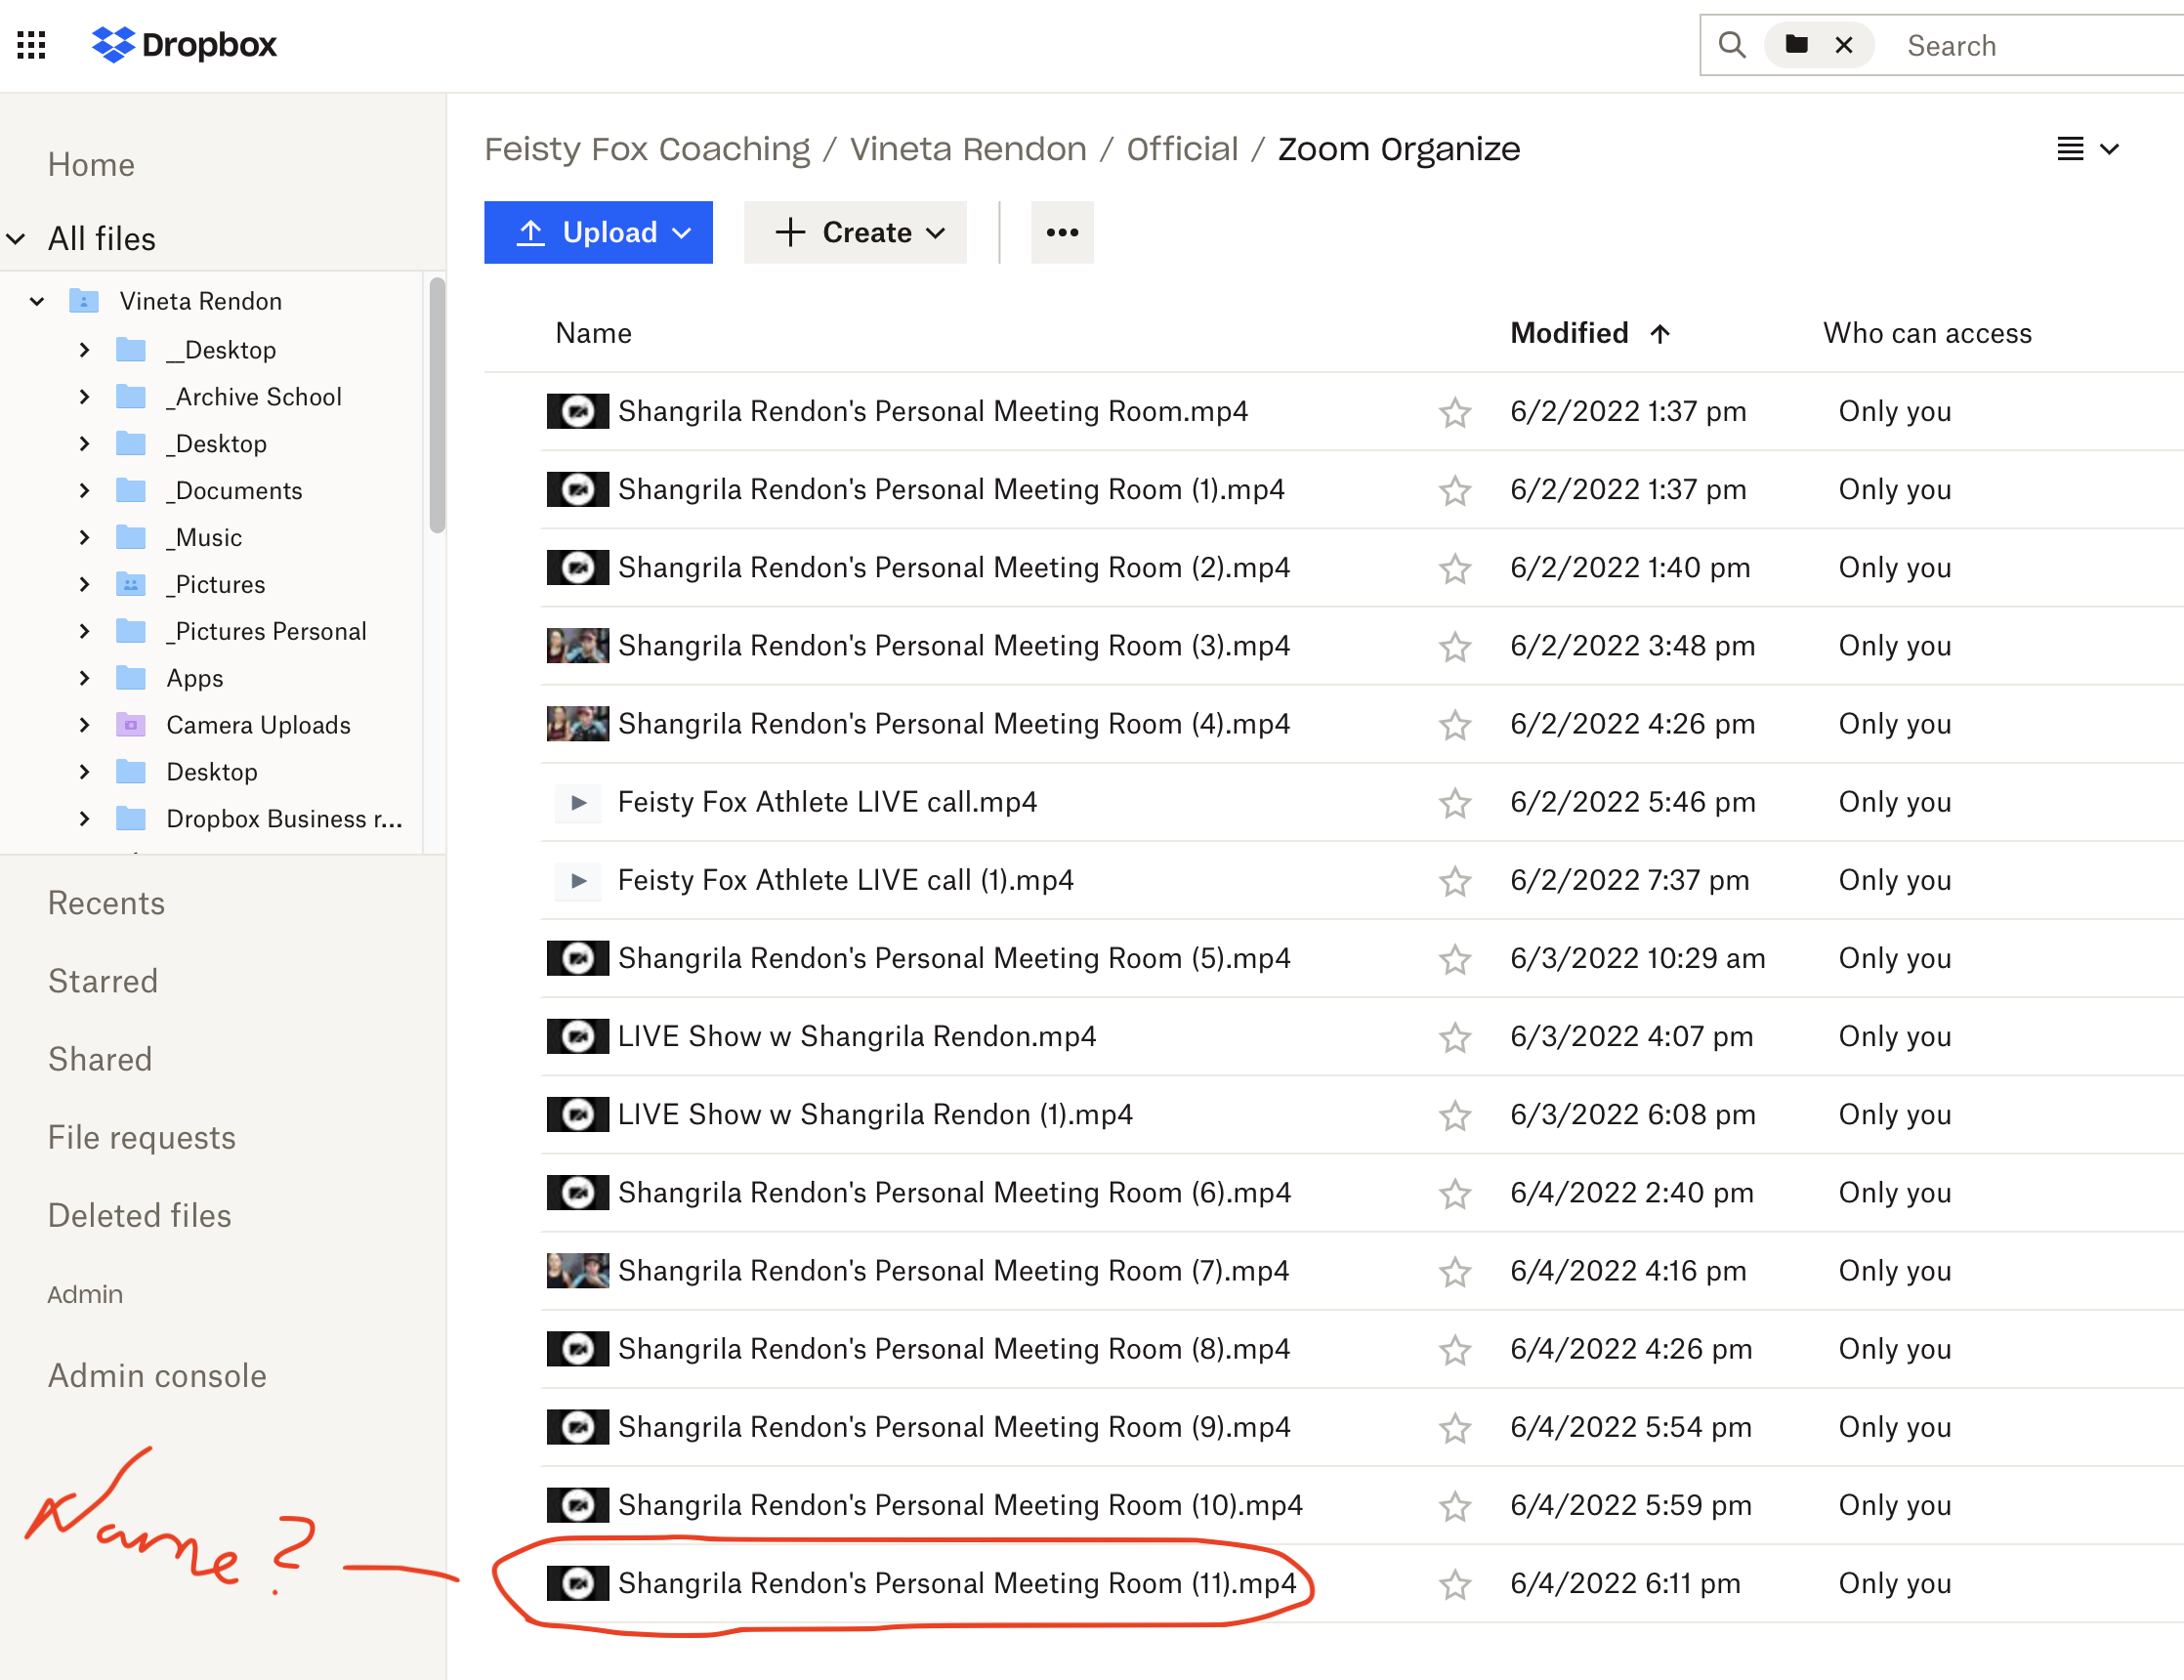The width and height of the screenshot is (2184, 1680).
Task: Star Personal Meeting Room (1).mp4
Action: (x=1455, y=490)
